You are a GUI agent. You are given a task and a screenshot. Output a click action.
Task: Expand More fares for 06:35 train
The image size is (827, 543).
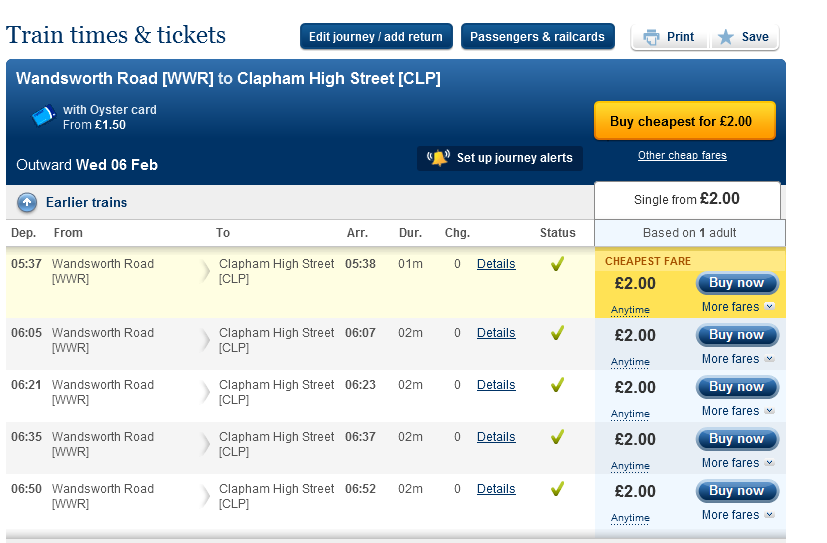[x=738, y=463]
